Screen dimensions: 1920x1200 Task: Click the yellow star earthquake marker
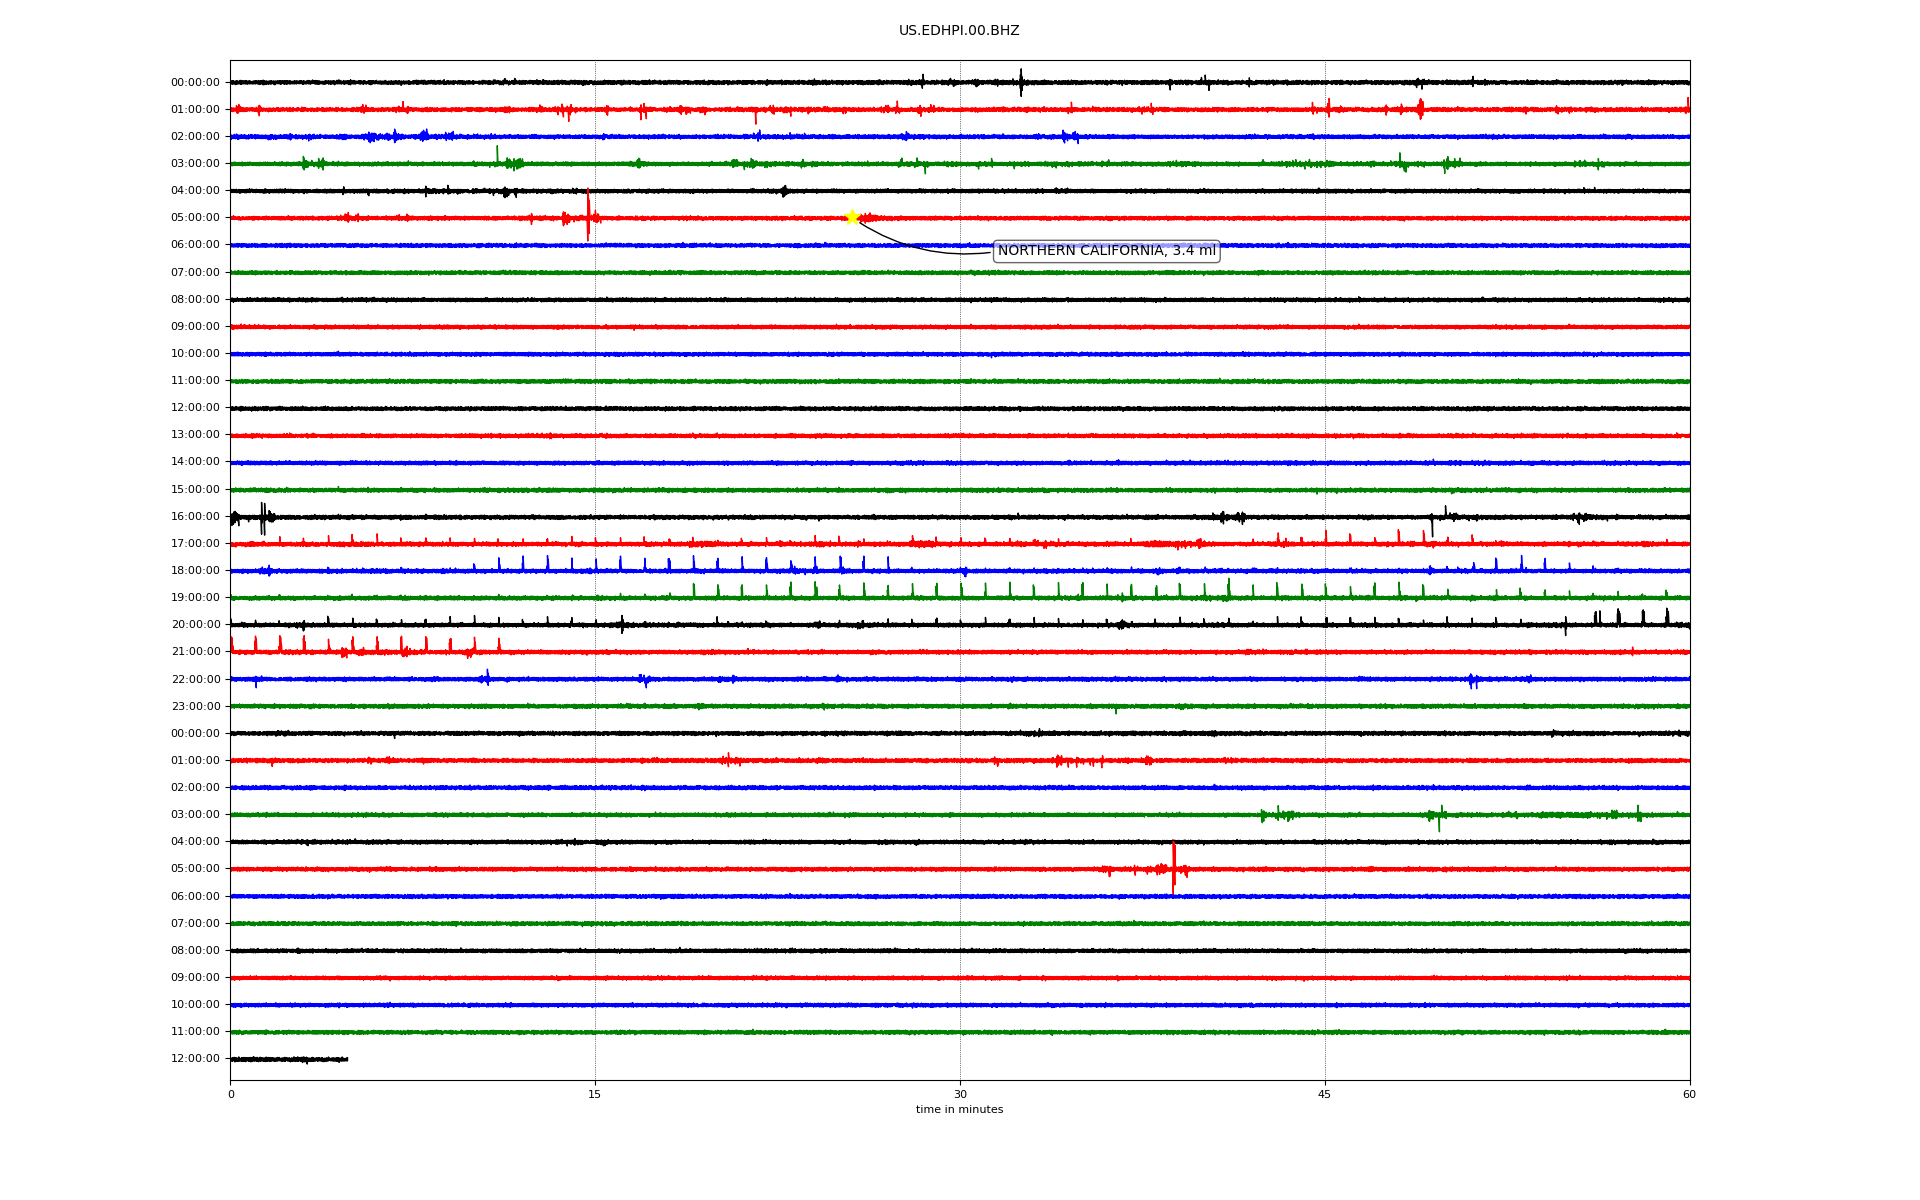[x=851, y=217]
